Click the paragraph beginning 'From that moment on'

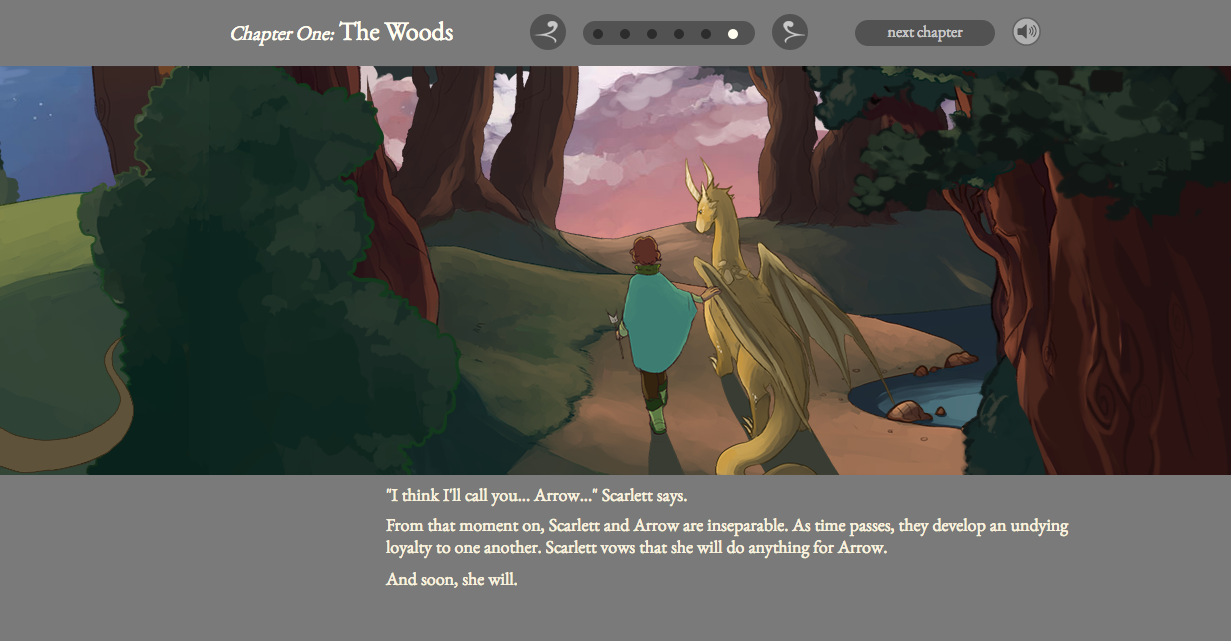tap(727, 537)
